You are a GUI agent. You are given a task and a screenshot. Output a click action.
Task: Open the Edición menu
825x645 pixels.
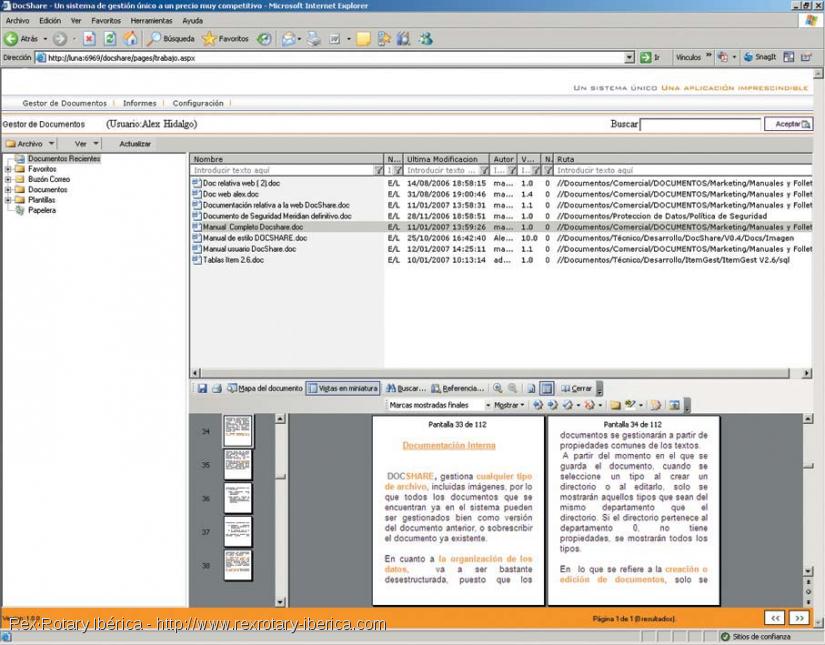pos(50,21)
